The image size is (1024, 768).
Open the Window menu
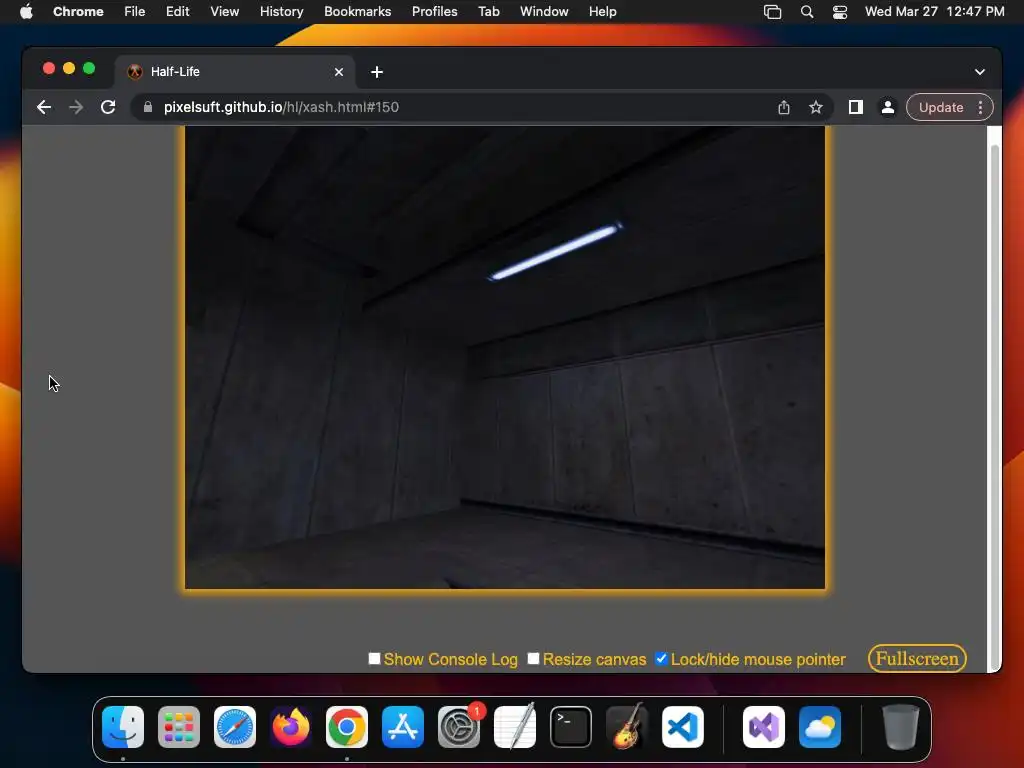(544, 11)
